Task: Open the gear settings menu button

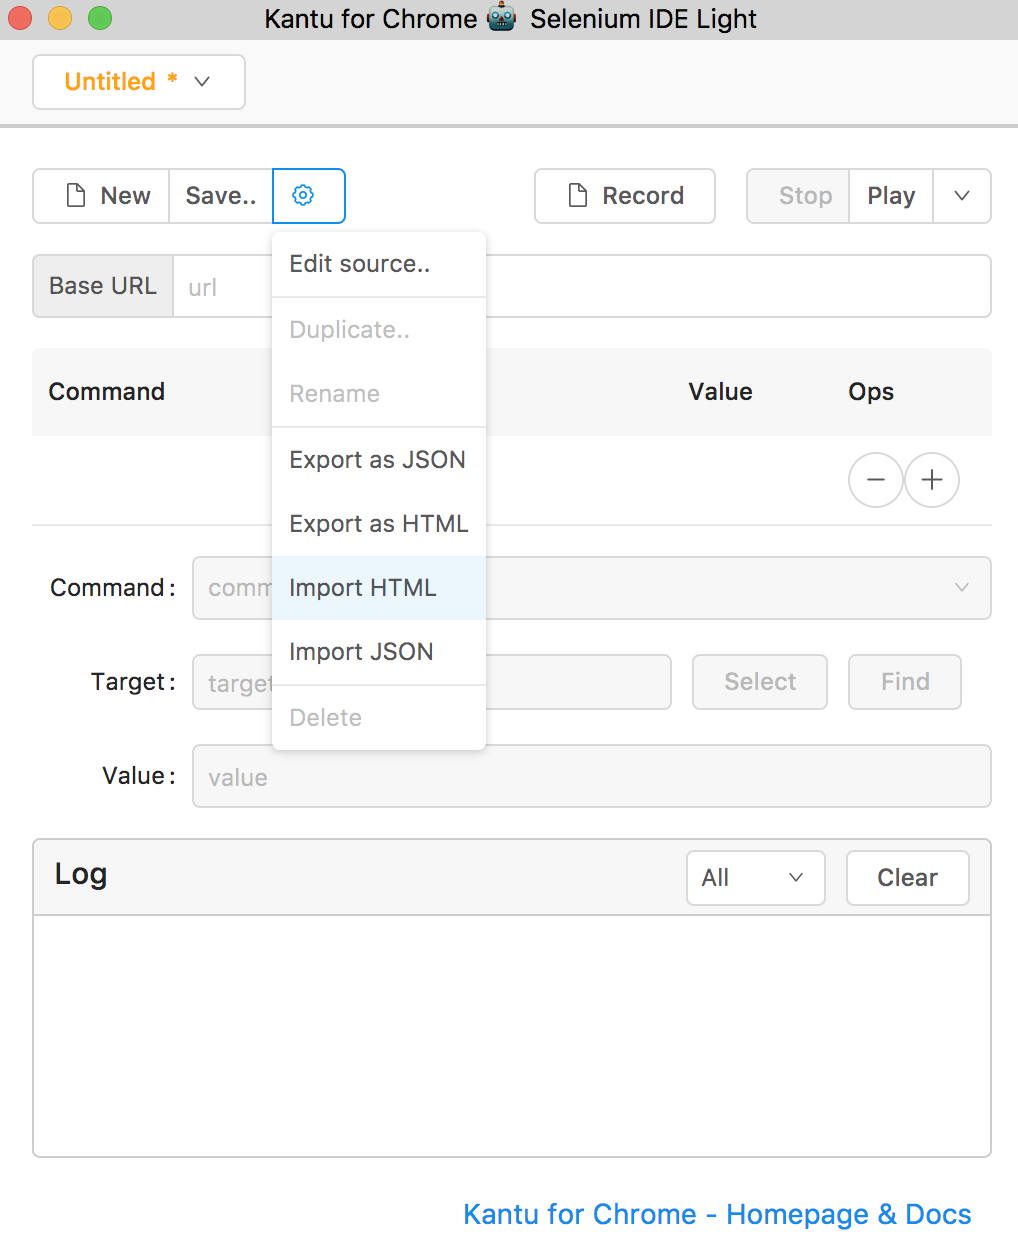Action: [308, 196]
